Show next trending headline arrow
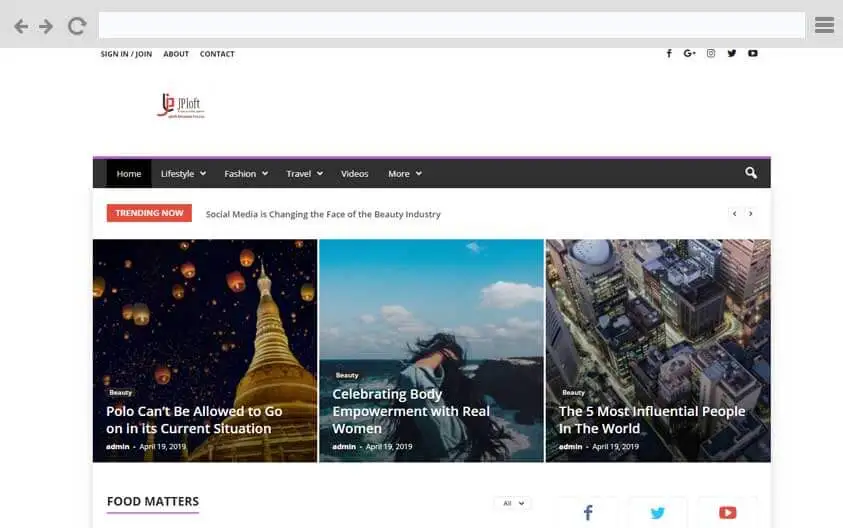Screen dimensions: 843x528 (751, 214)
